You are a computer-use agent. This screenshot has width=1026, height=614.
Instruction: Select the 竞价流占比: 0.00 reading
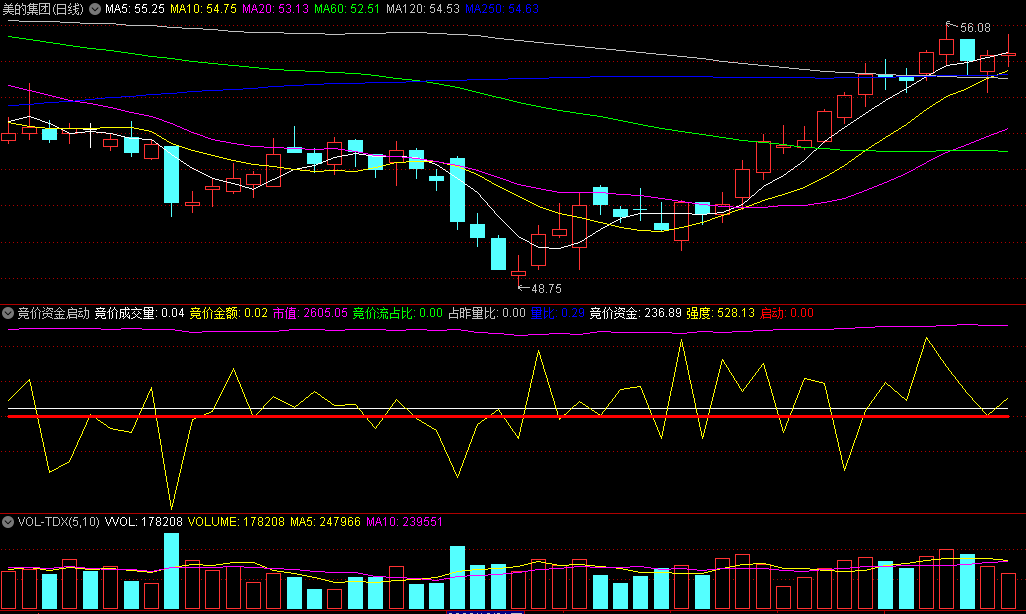[398, 314]
